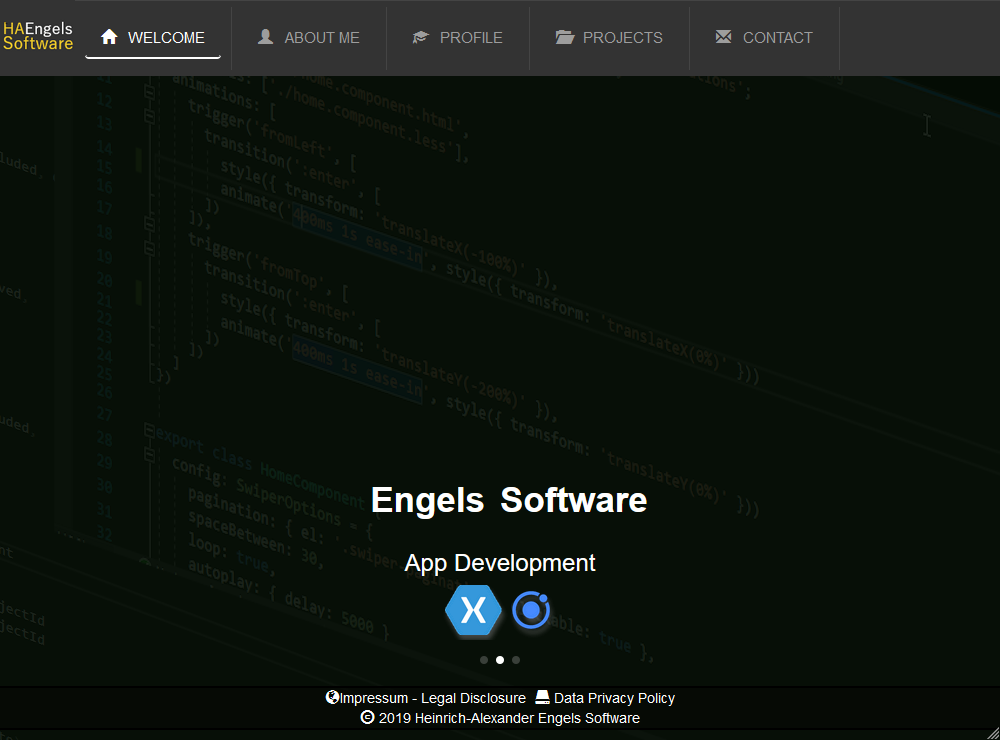The height and width of the screenshot is (740, 1000).
Task: Open the Welcome menu item
Action: pos(153,38)
